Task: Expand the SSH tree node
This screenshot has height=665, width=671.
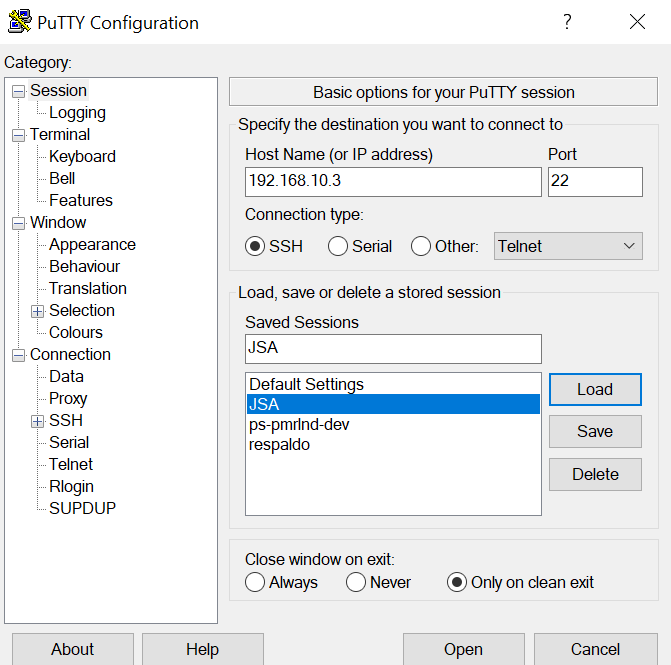Action: pyautogui.click(x=38, y=421)
